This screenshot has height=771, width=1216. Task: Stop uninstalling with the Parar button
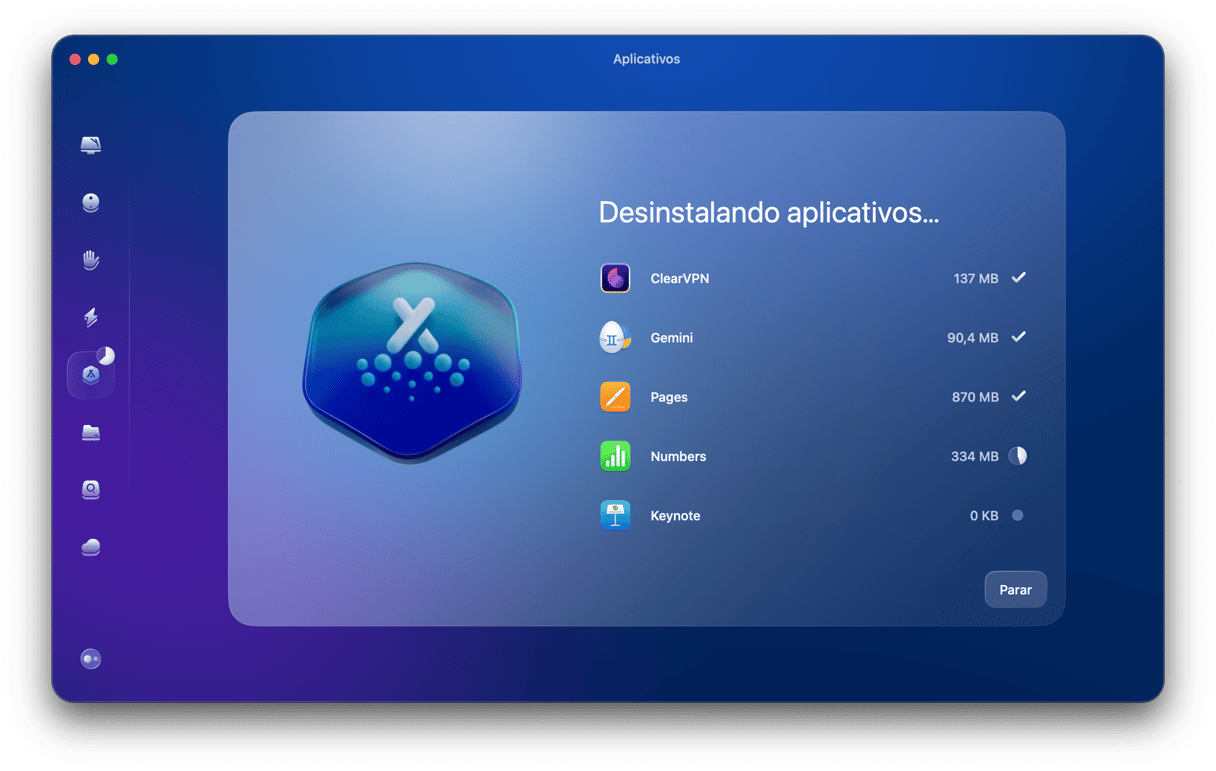tap(1015, 590)
